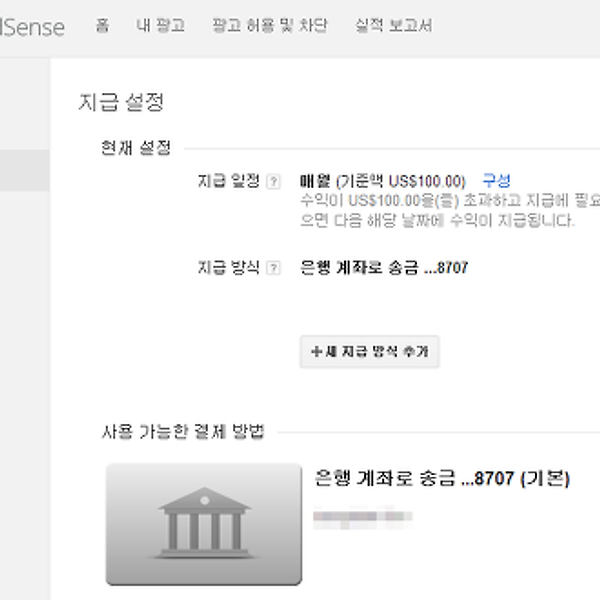Open the 실적 보고서 tab
Screen dimensions: 600x600
click(x=393, y=26)
